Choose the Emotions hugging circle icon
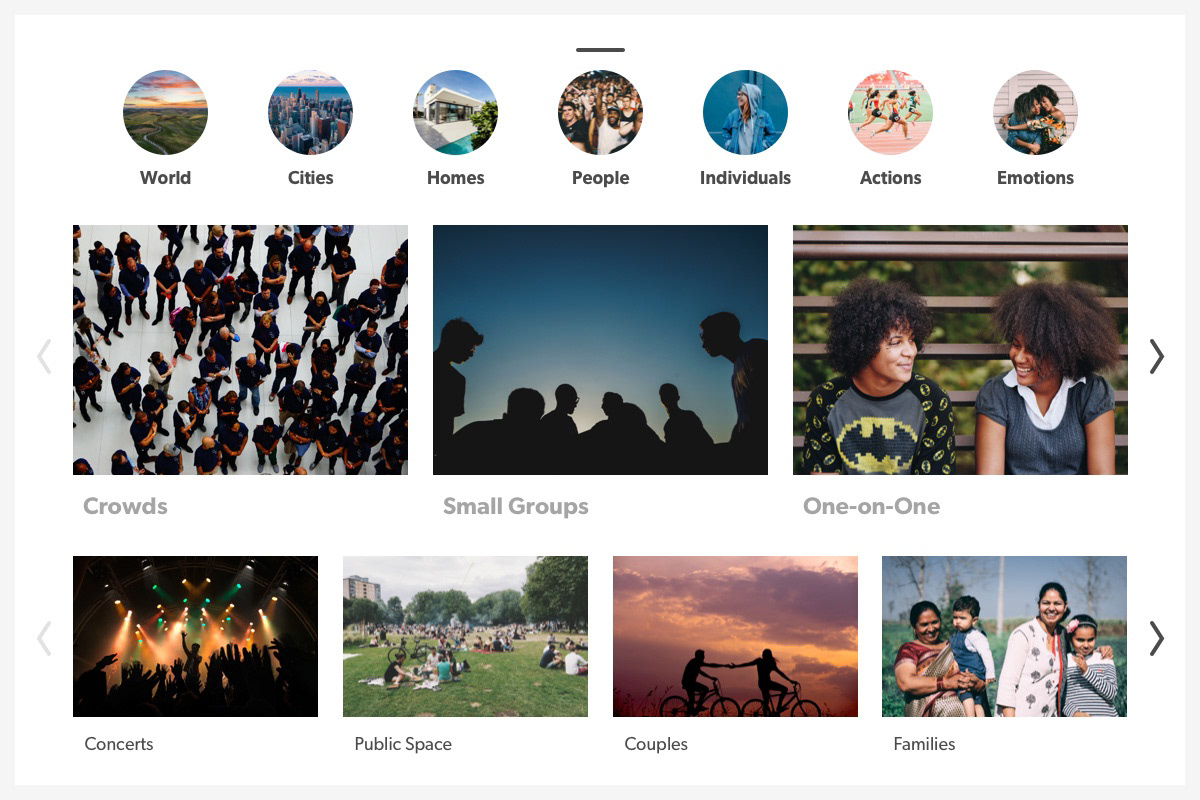Screen dimensions: 1200x800 tap(1035, 112)
